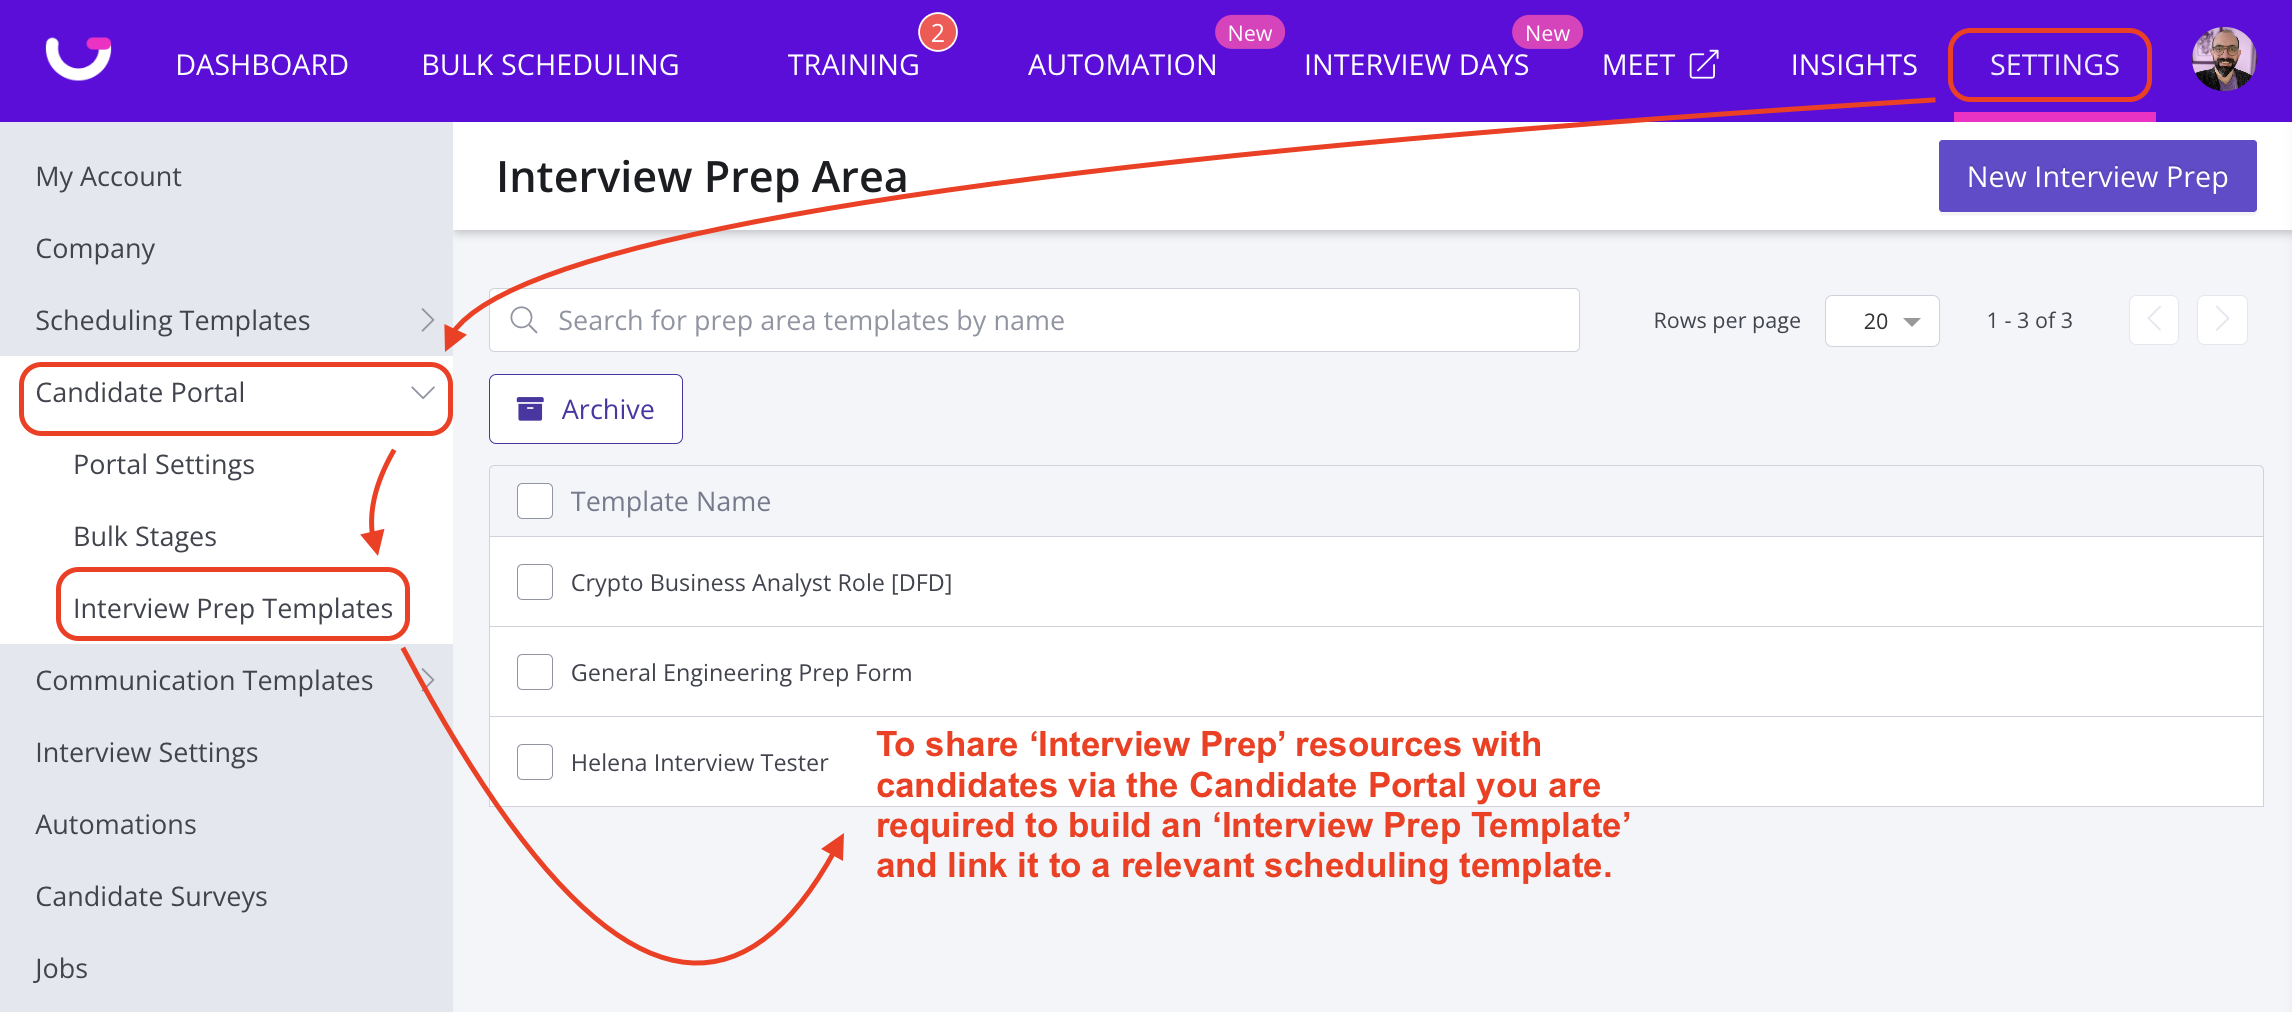Screen dimensions: 2292x1012
Task: Click the New Interview Prep button
Action: [2097, 177]
